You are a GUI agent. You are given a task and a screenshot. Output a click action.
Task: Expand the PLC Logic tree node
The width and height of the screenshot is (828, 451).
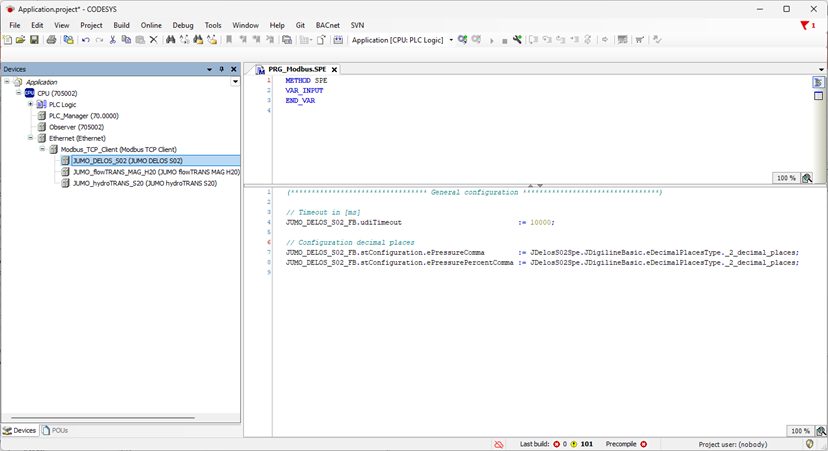click(31, 104)
